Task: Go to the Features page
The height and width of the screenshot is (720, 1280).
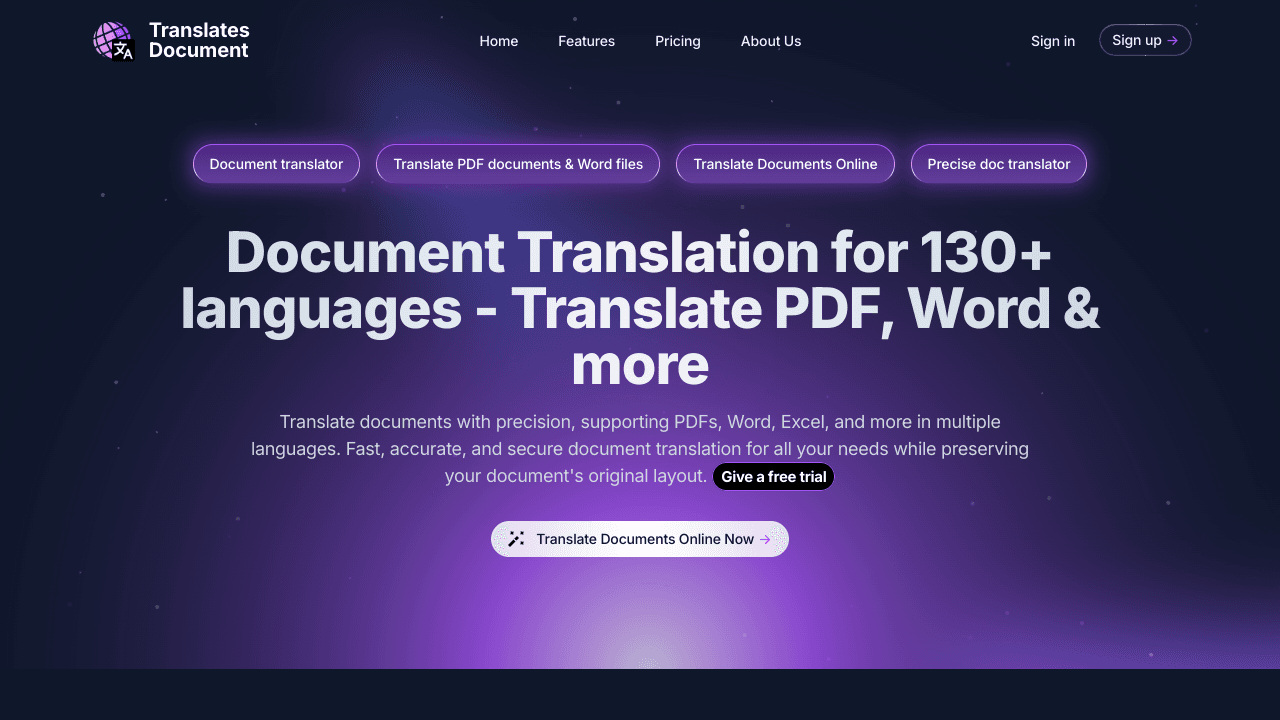Action: [586, 41]
